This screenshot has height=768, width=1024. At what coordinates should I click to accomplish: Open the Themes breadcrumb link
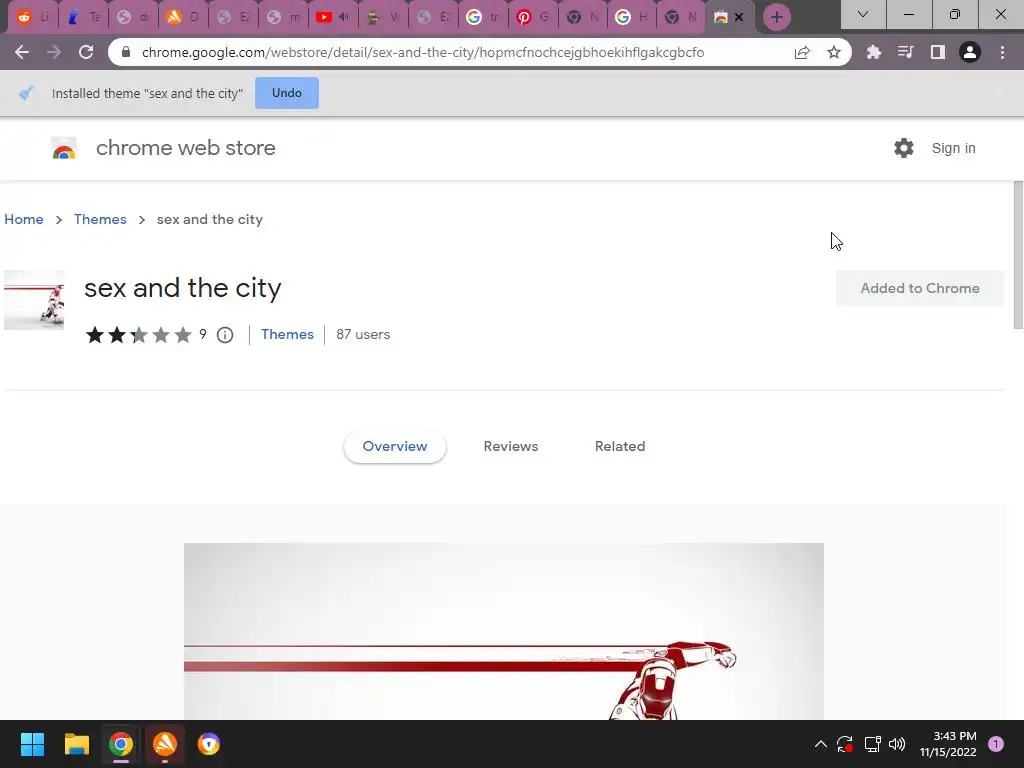pos(100,219)
